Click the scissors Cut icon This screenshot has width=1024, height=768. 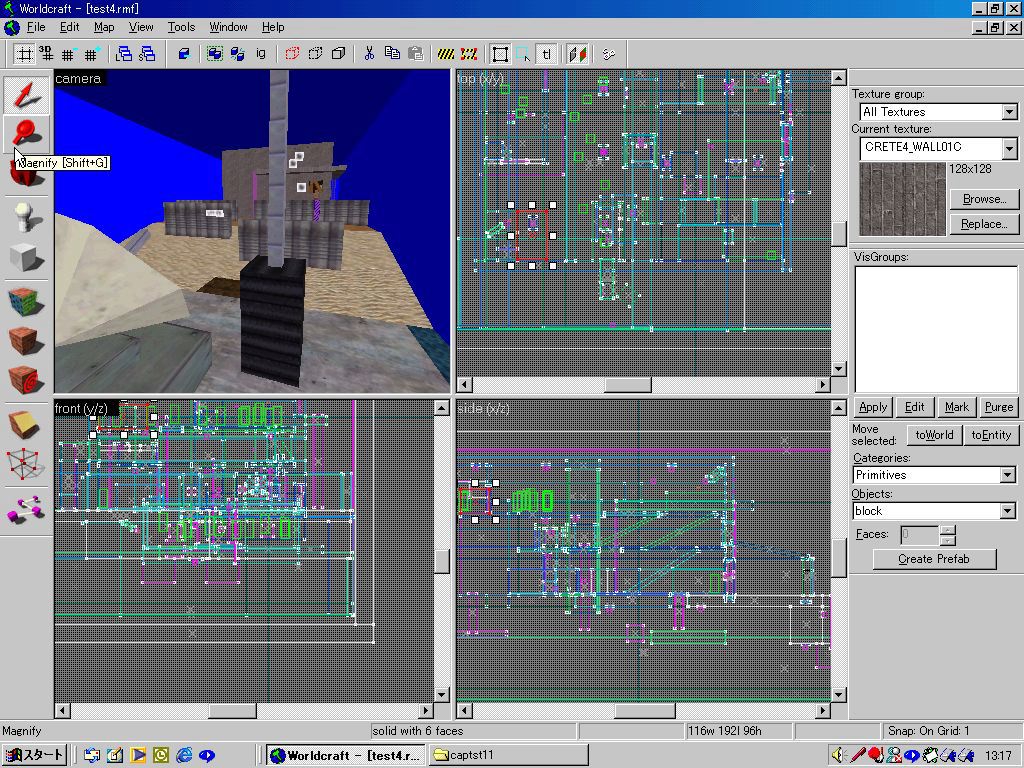point(368,54)
